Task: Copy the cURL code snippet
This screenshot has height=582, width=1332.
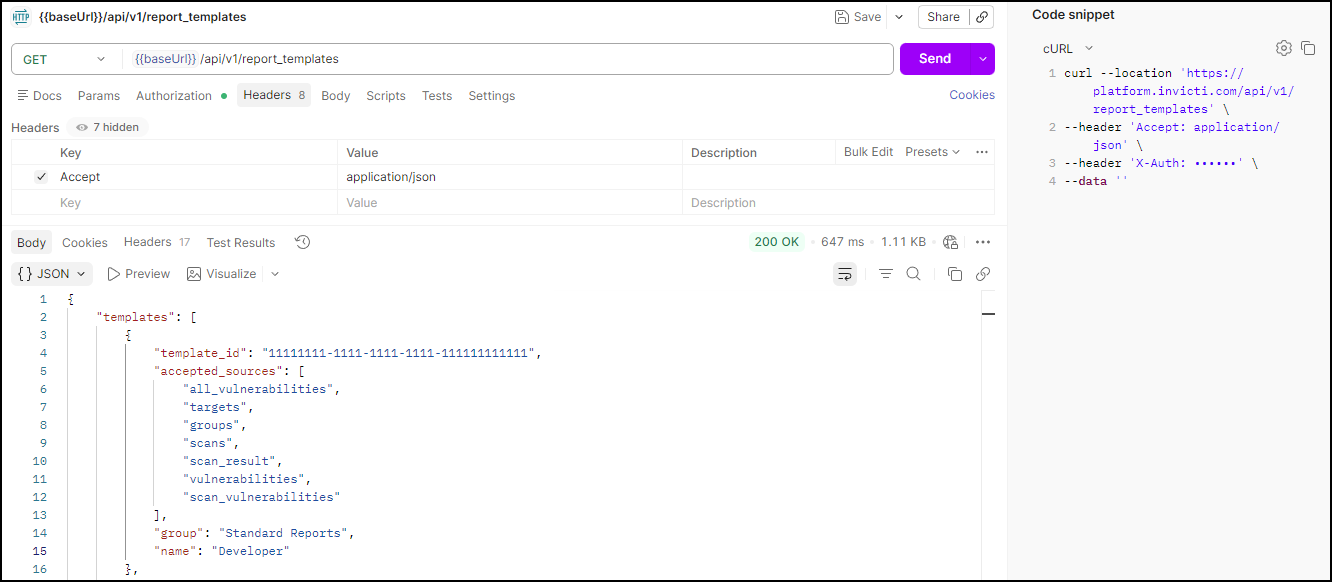Action: pyautogui.click(x=1309, y=47)
